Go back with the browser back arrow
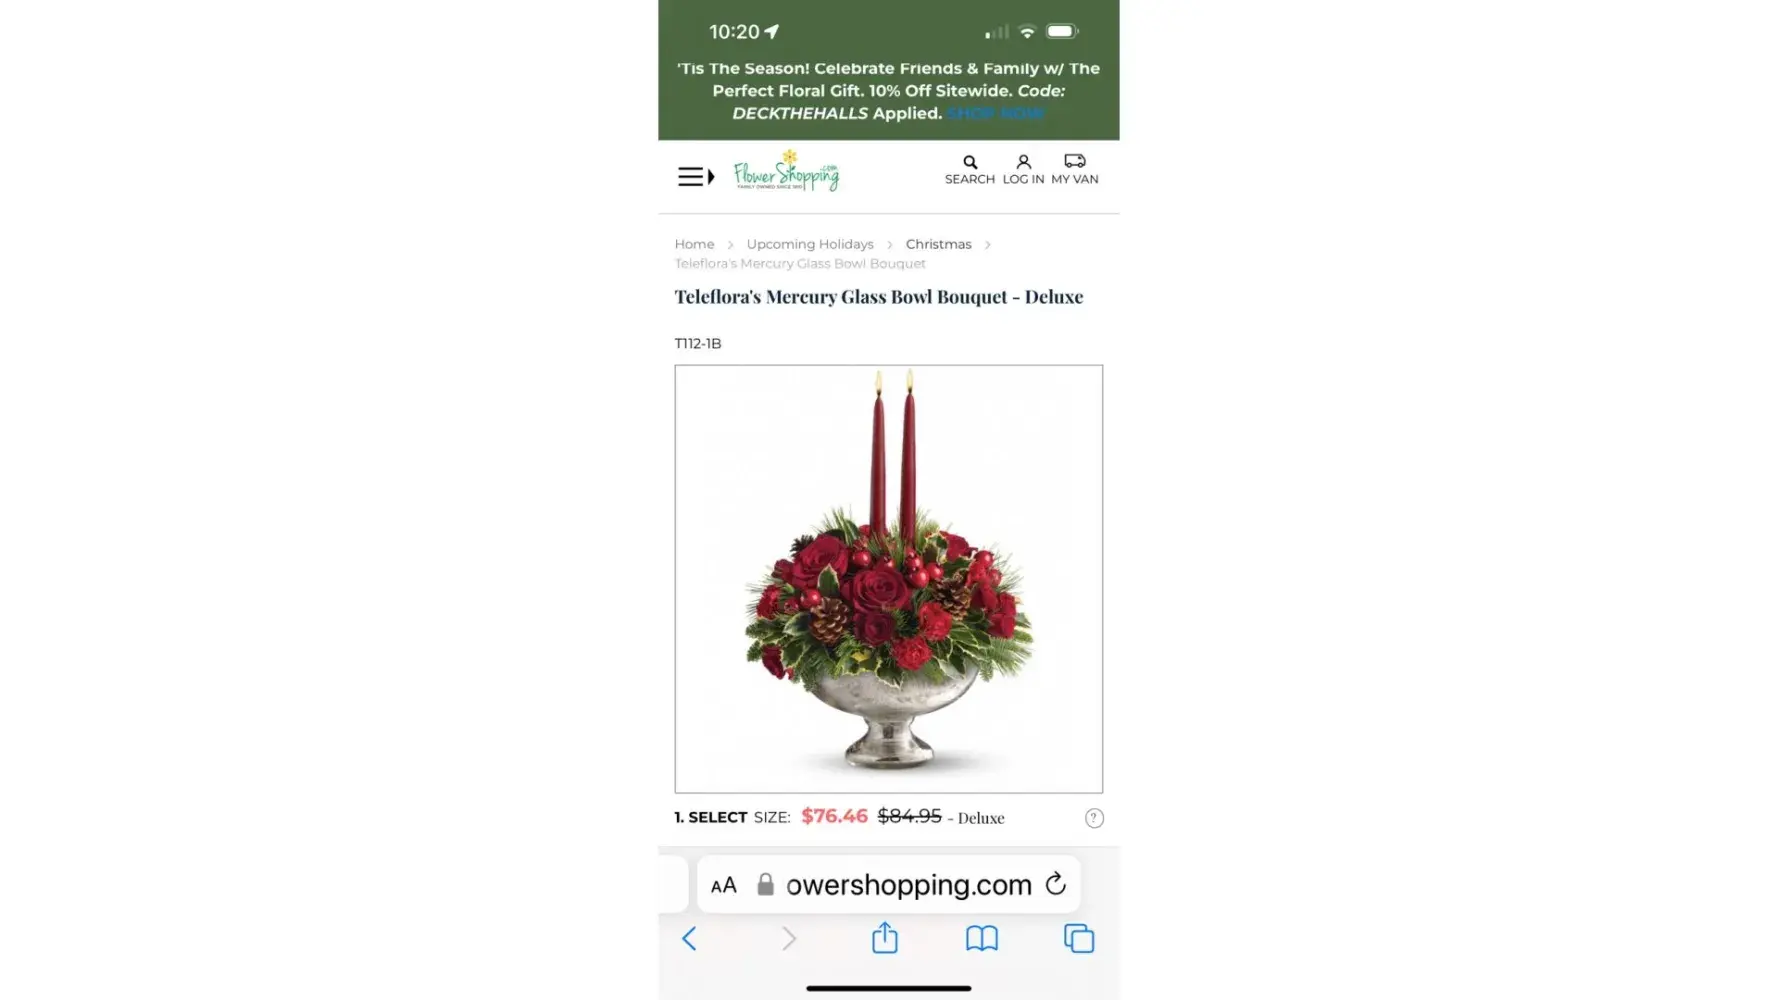Image resolution: width=1778 pixels, height=1000 pixels. 689,938
